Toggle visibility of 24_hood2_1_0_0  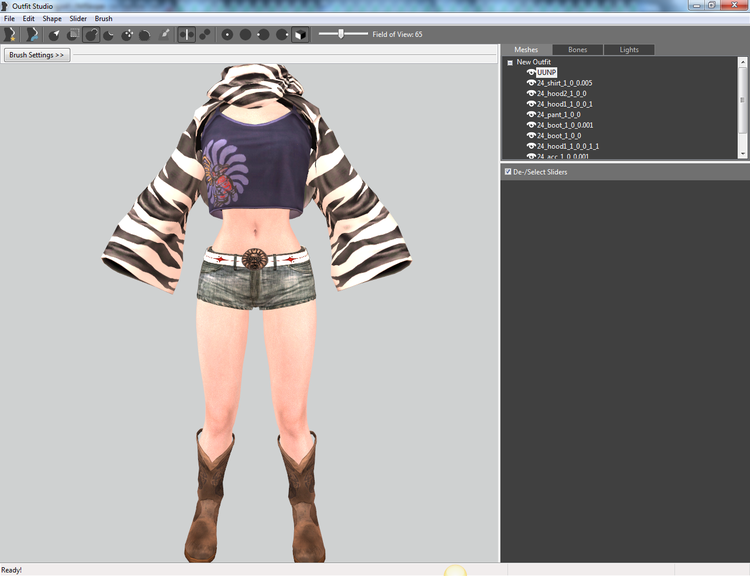tap(531, 93)
